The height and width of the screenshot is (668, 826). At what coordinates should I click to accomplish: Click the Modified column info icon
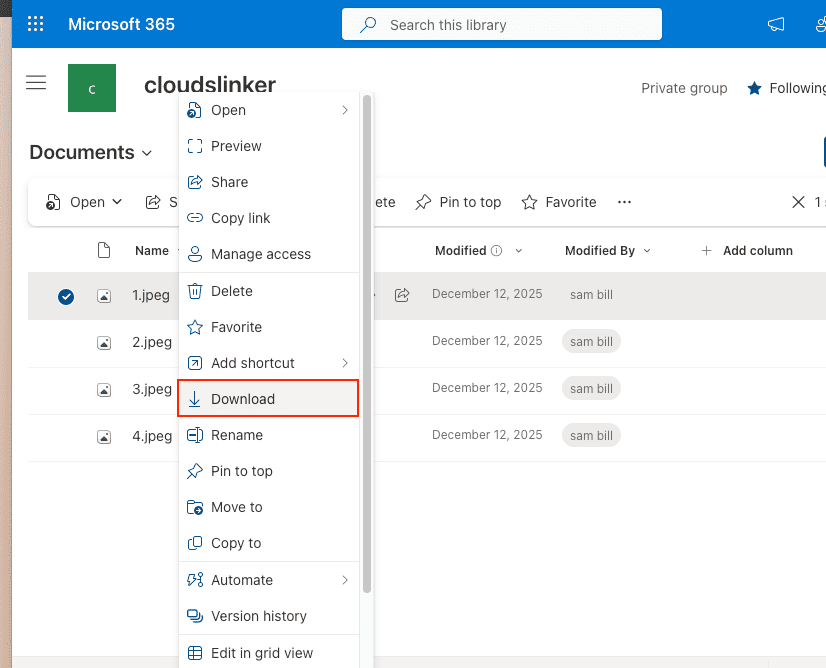pos(496,250)
